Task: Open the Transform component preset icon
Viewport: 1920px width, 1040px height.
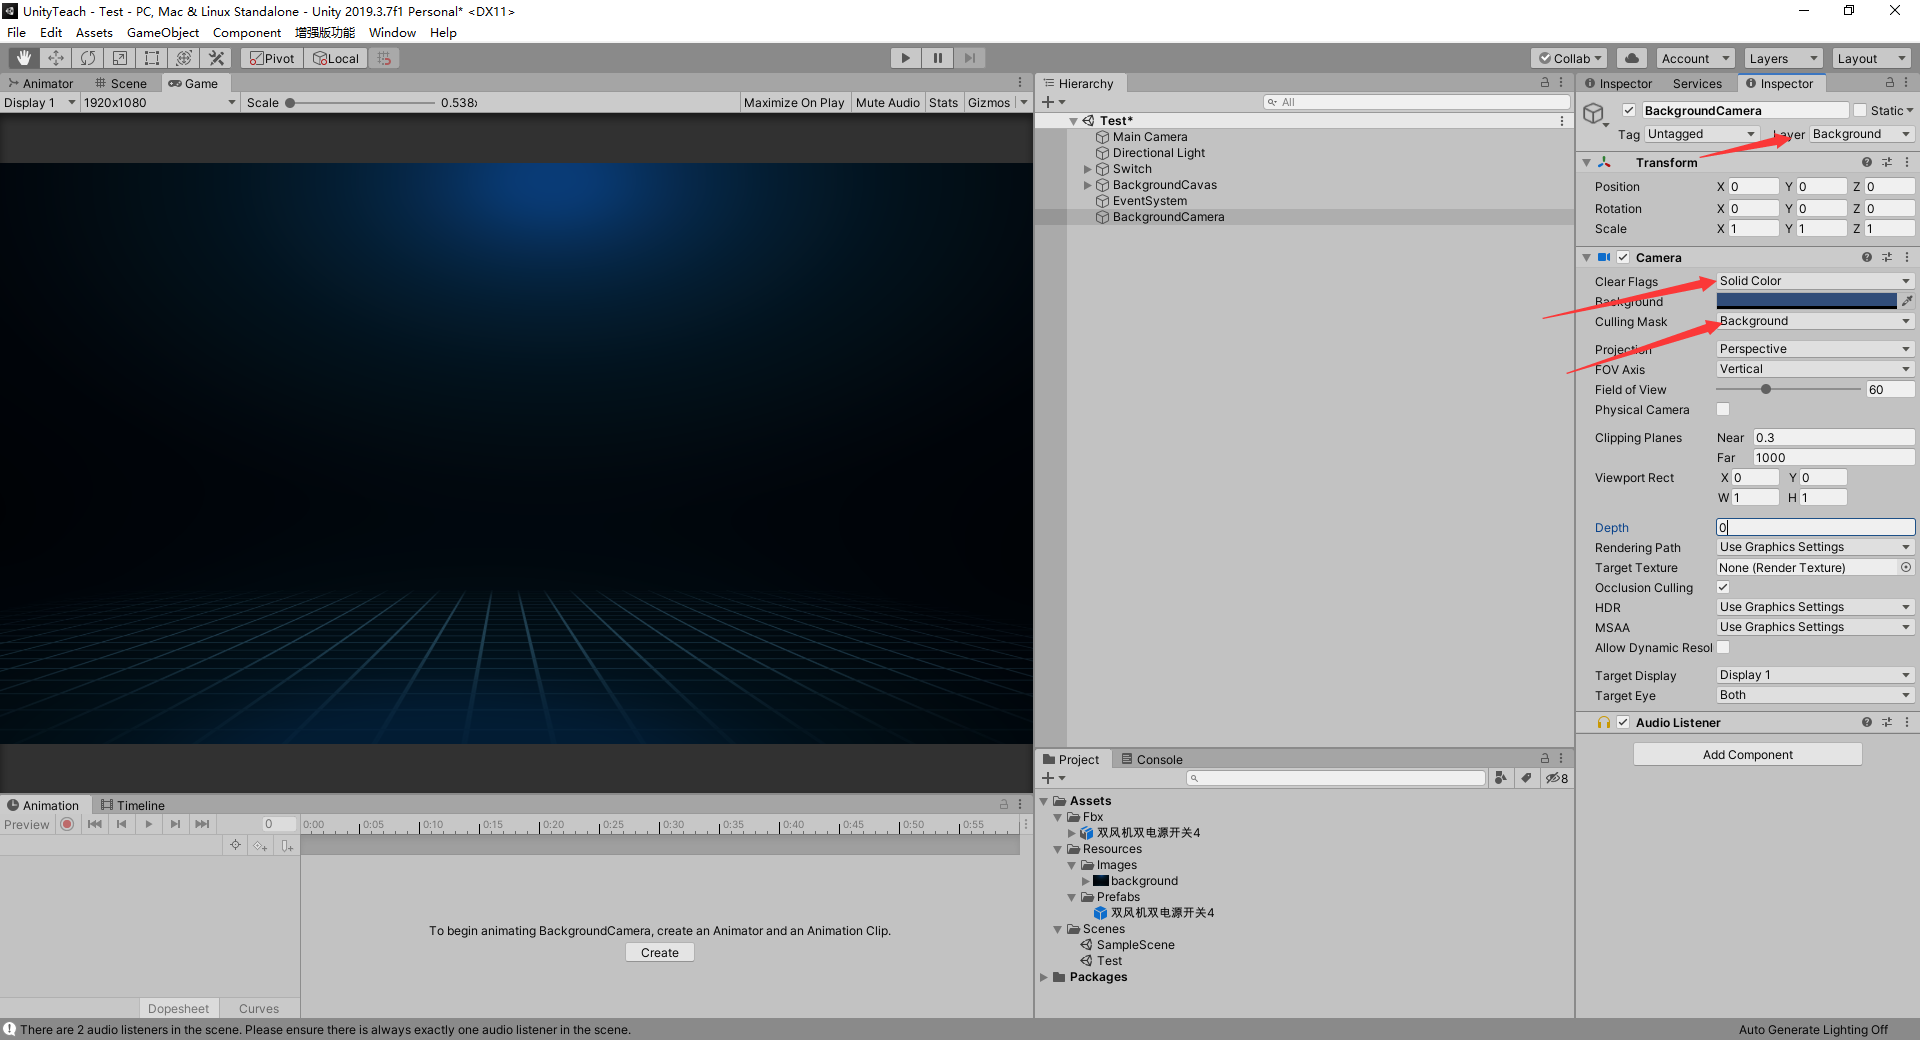Action: pyautogui.click(x=1887, y=162)
